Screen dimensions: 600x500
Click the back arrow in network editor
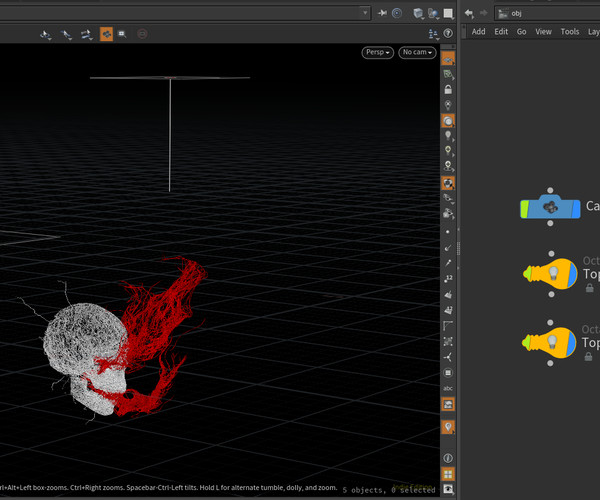tap(469, 13)
